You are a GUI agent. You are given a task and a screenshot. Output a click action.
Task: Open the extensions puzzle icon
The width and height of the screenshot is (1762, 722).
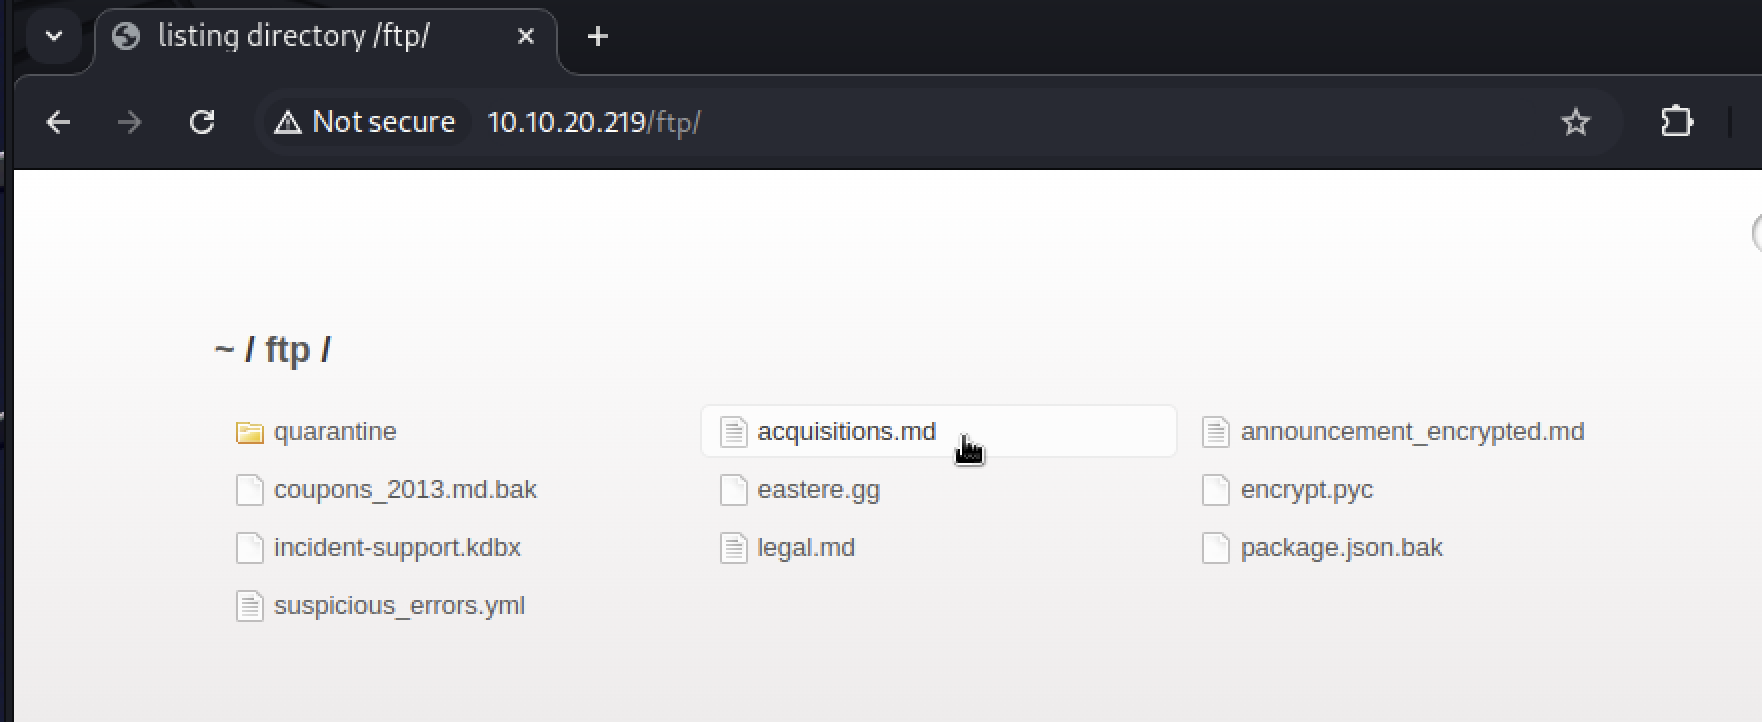coord(1676,122)
